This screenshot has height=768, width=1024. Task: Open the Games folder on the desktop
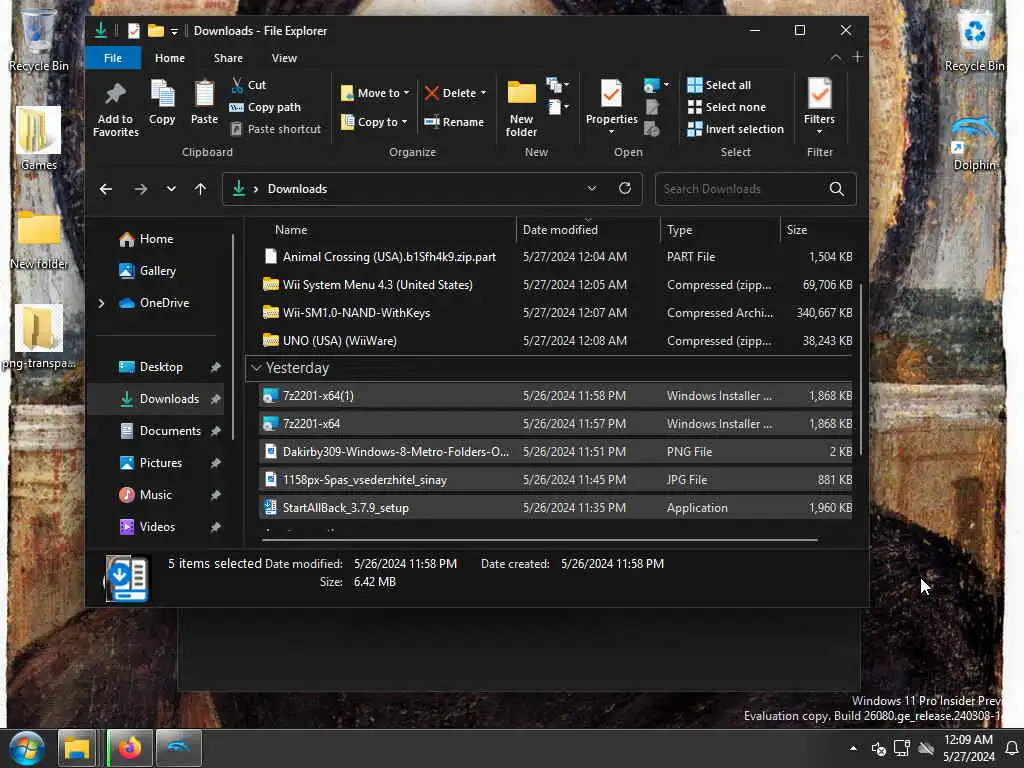pos(39,139)
